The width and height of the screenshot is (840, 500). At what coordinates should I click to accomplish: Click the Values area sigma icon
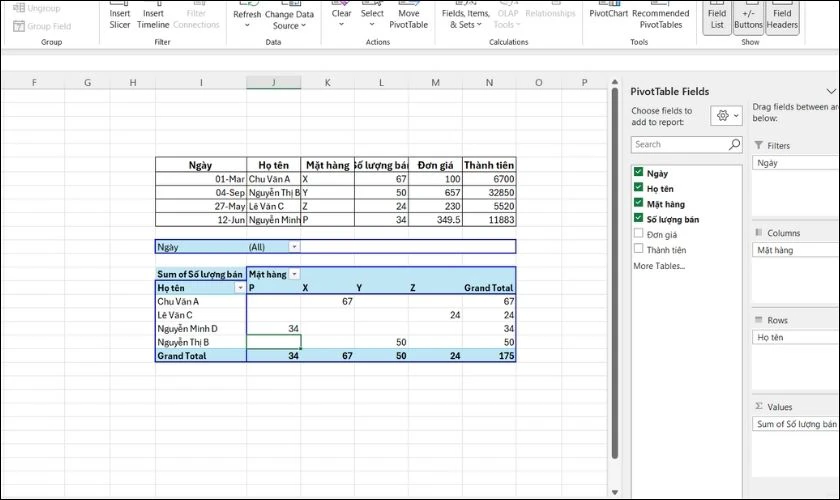(759, 406)
